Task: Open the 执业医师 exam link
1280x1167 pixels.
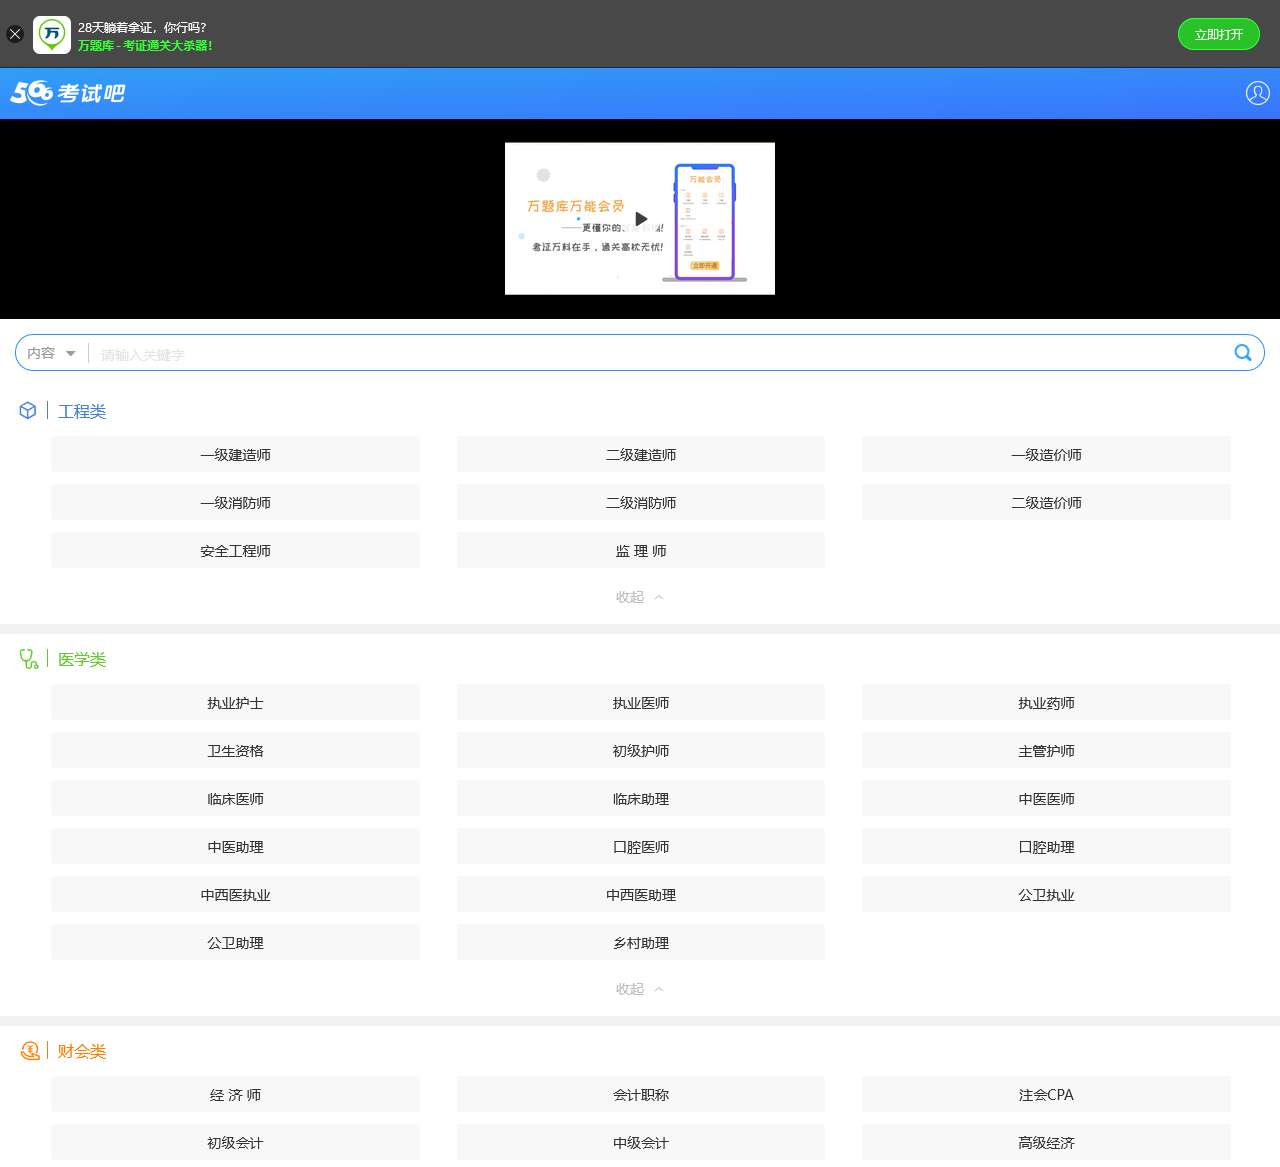Action: 640,703
